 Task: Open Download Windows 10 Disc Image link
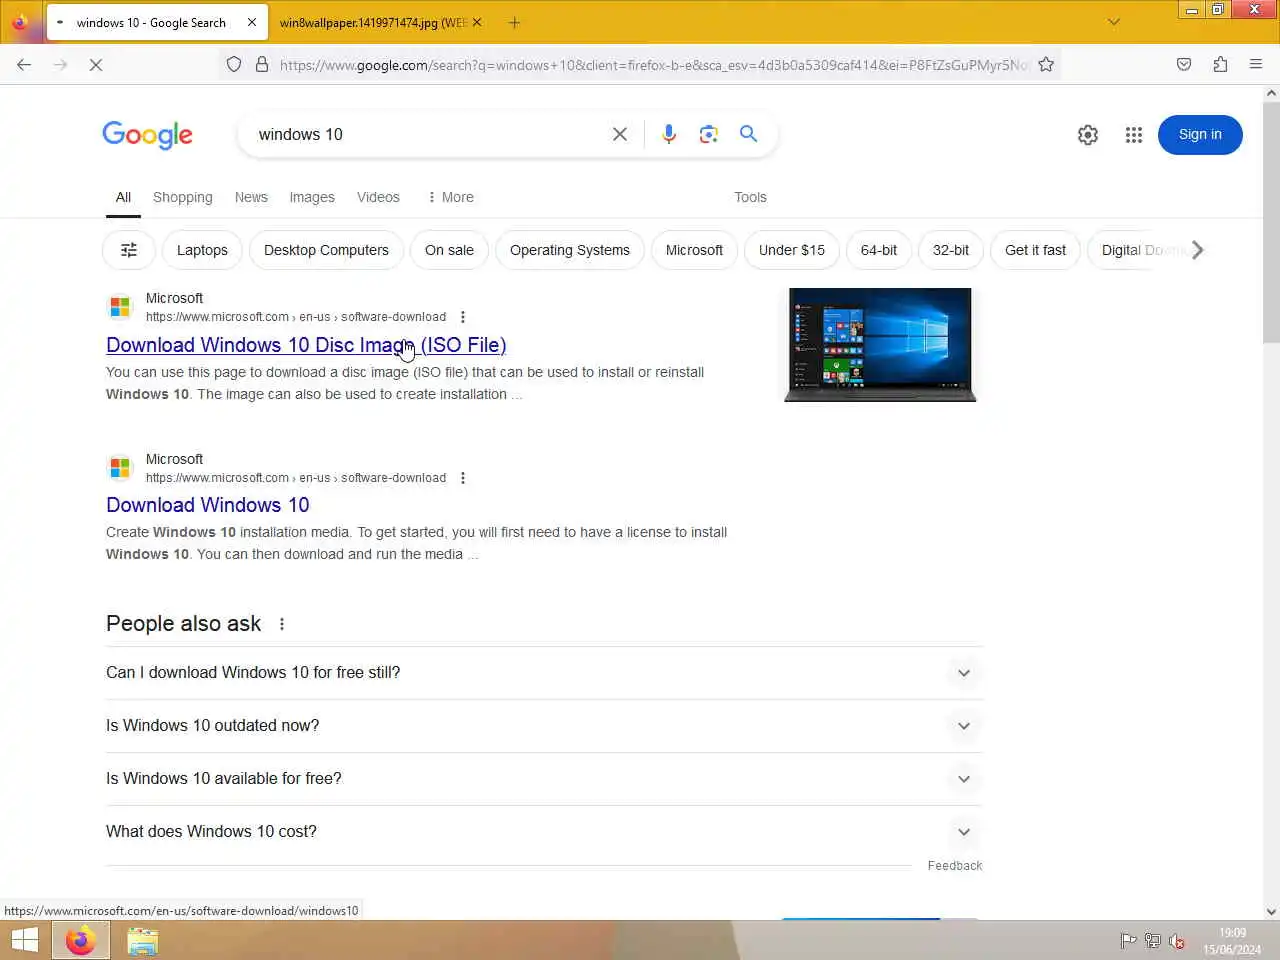(x=306, y=345)
